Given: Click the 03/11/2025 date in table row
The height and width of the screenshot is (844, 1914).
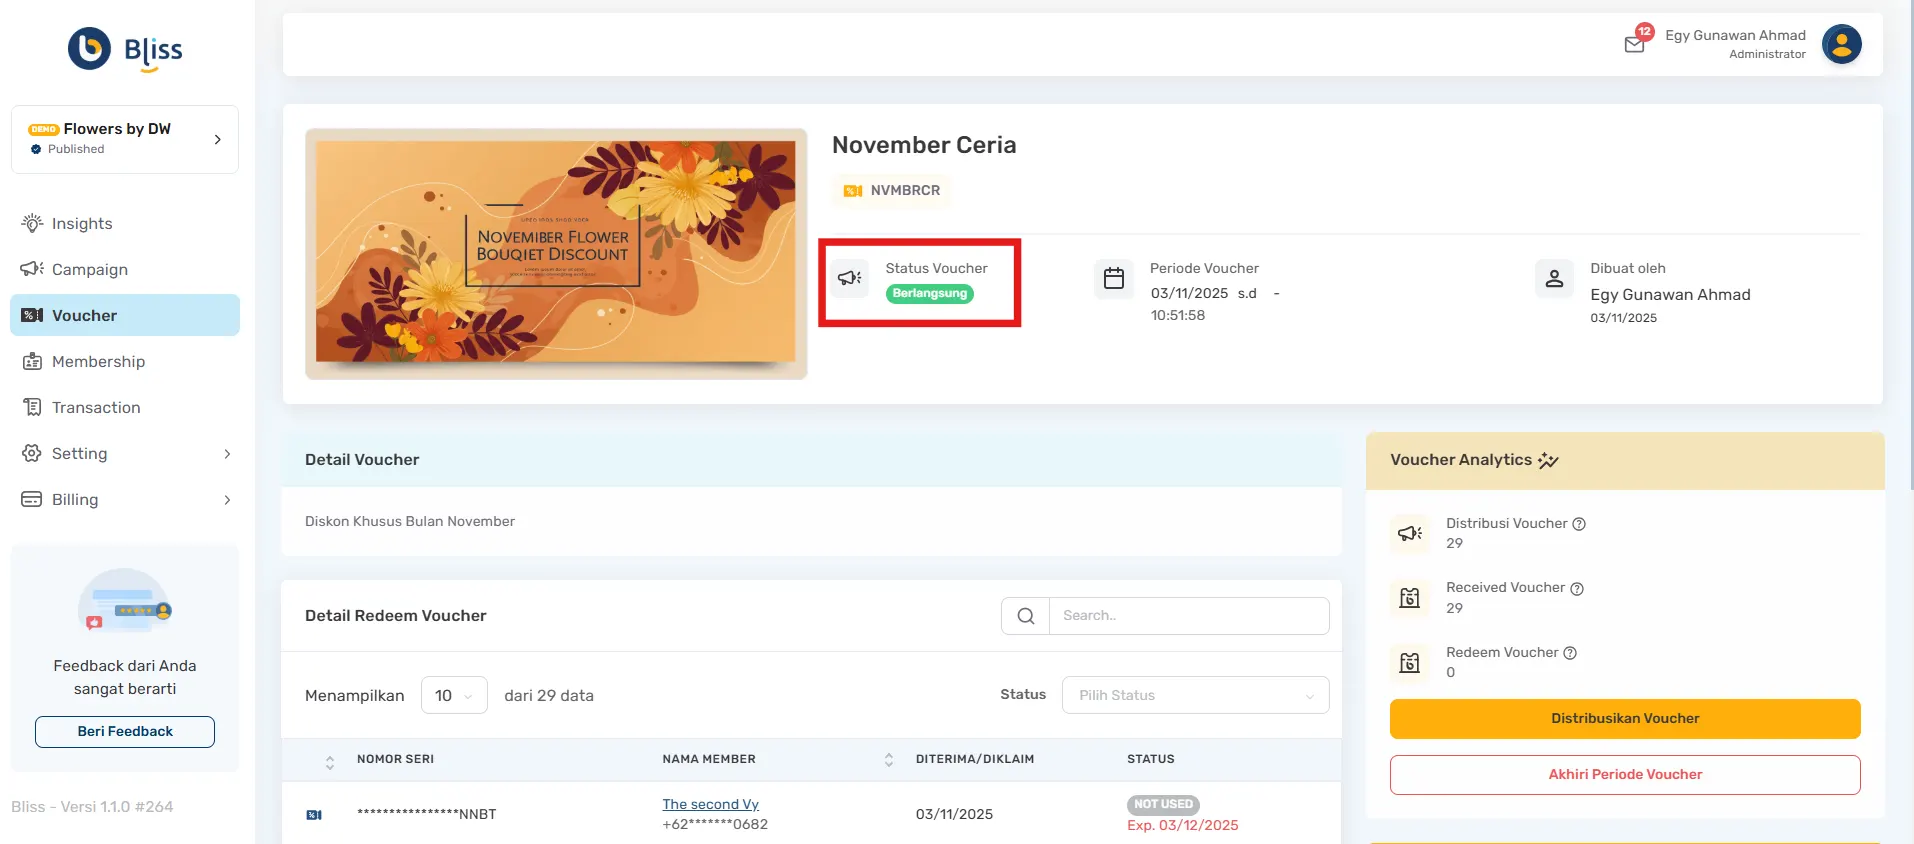Looking at the screenshot, I should 954,814.
